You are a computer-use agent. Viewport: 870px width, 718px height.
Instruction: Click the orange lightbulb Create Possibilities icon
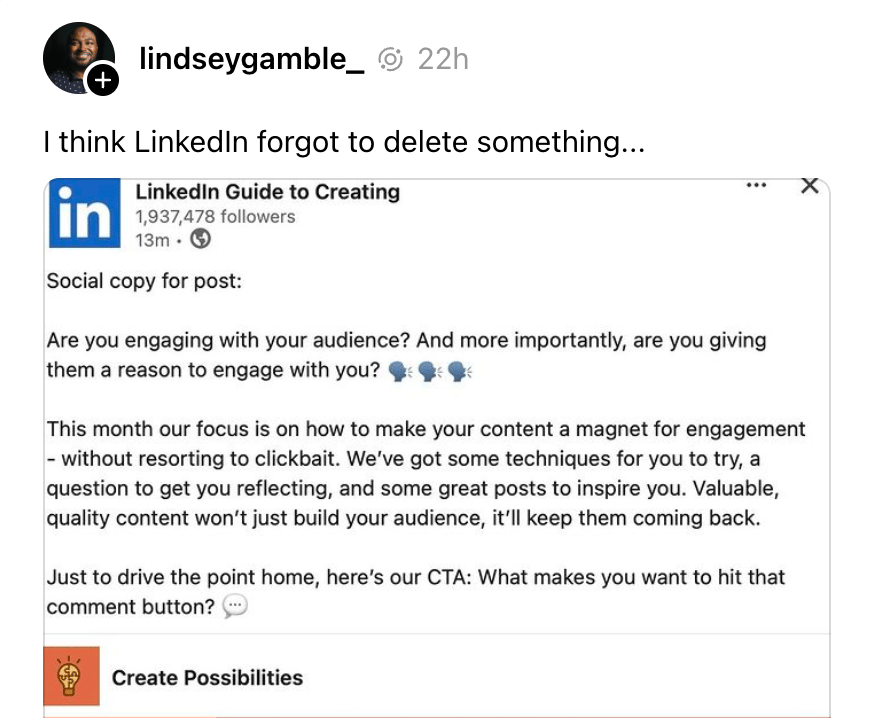click(x=72, y=676)
